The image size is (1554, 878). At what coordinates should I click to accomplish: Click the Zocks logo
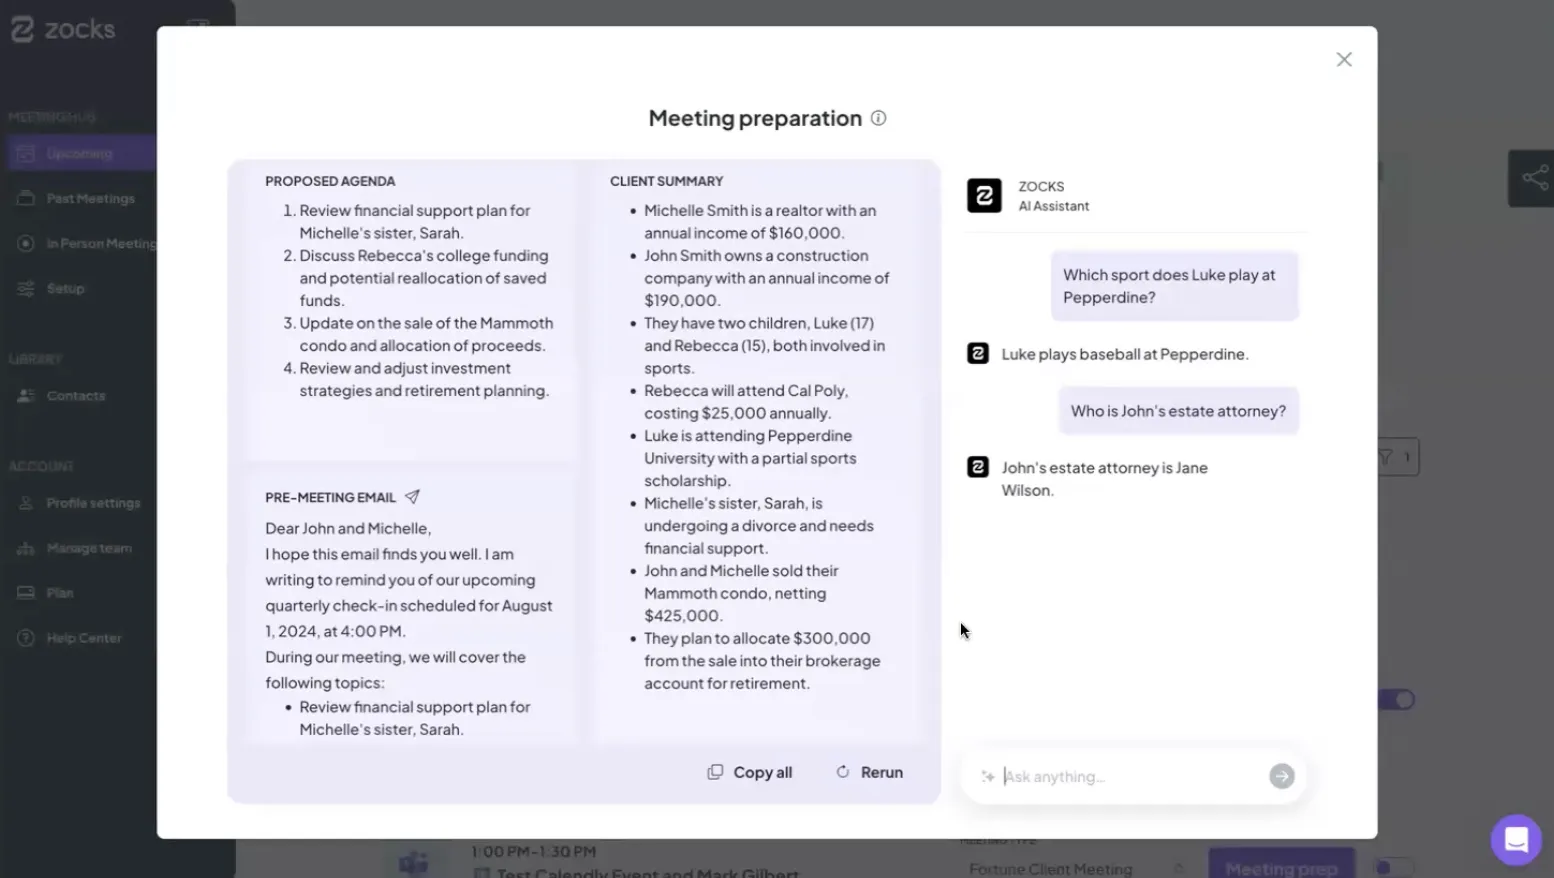tap(63, 30)
